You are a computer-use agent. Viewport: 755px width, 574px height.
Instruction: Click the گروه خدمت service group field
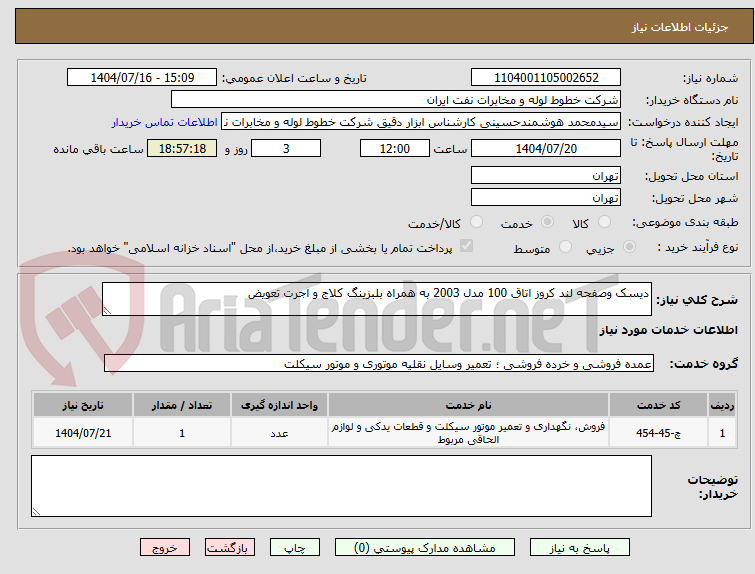(378, 364)
